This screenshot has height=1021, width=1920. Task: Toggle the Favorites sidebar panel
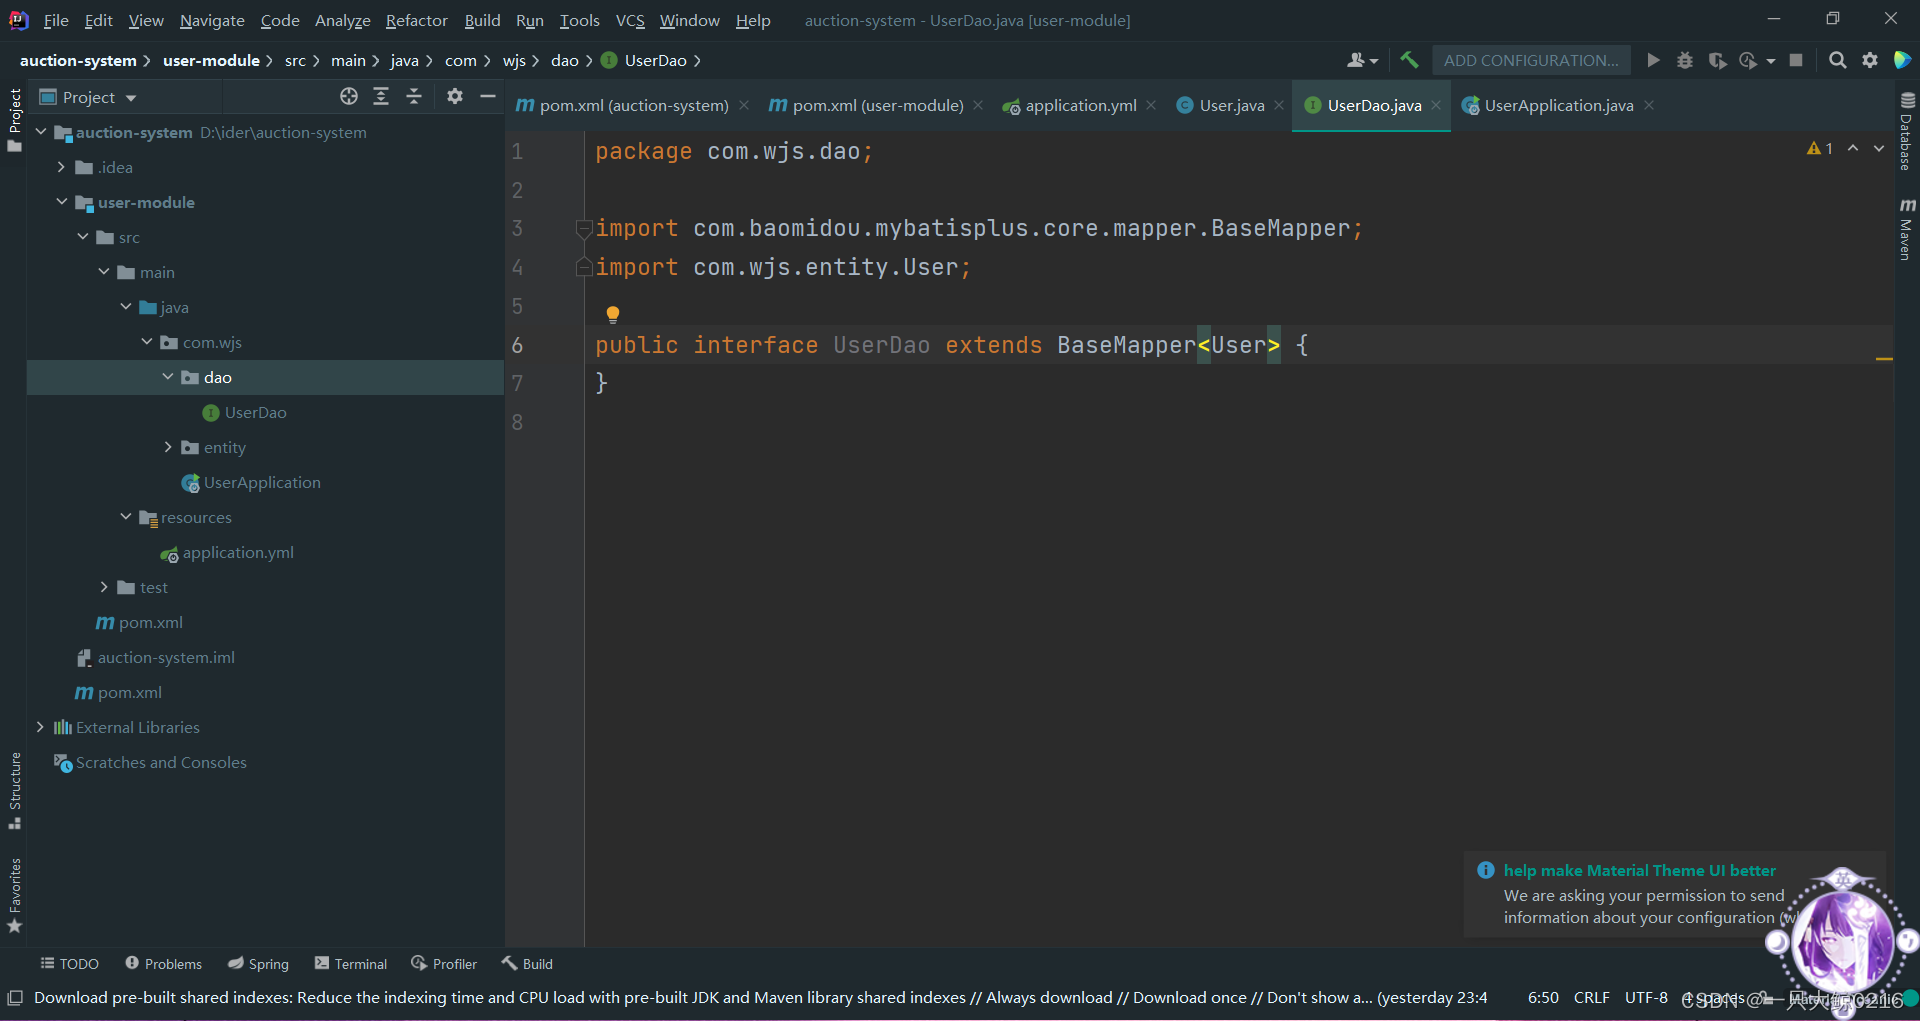point(15,898)
